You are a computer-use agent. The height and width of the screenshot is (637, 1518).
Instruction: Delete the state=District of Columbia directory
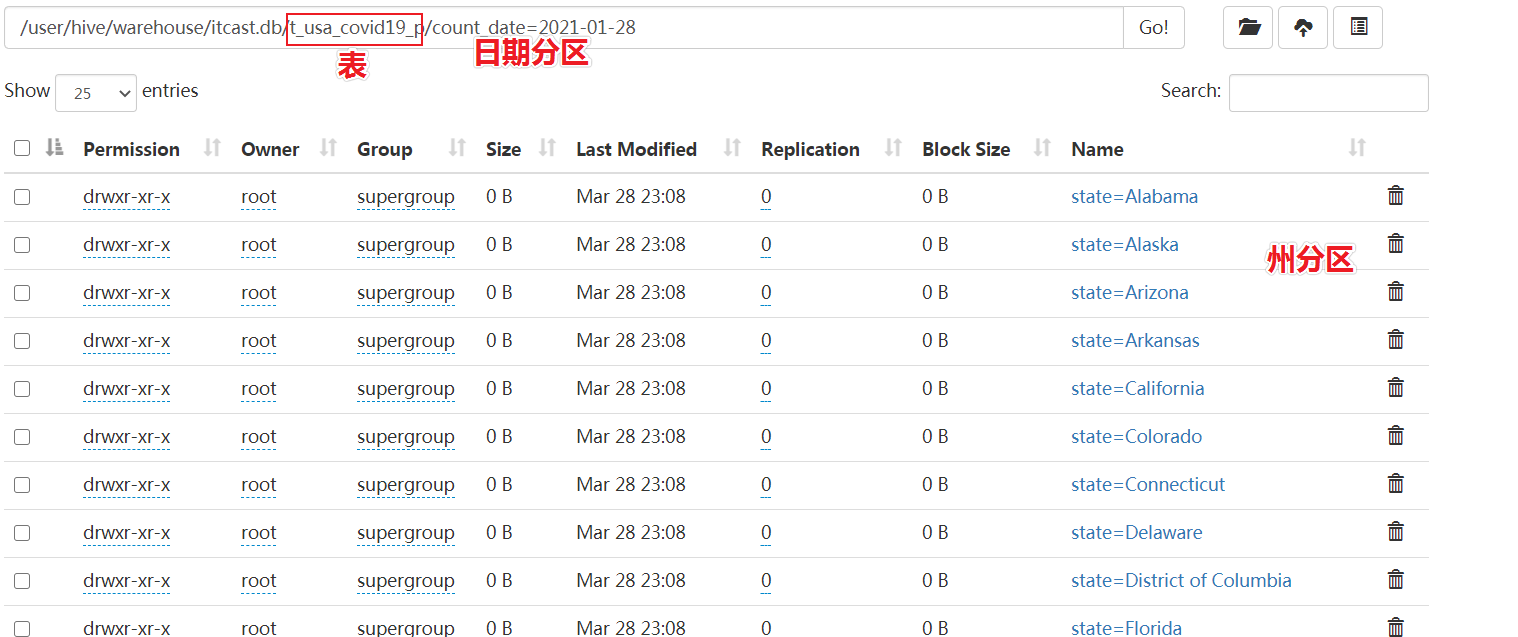pyautogui.click(x=1396, y=580)
